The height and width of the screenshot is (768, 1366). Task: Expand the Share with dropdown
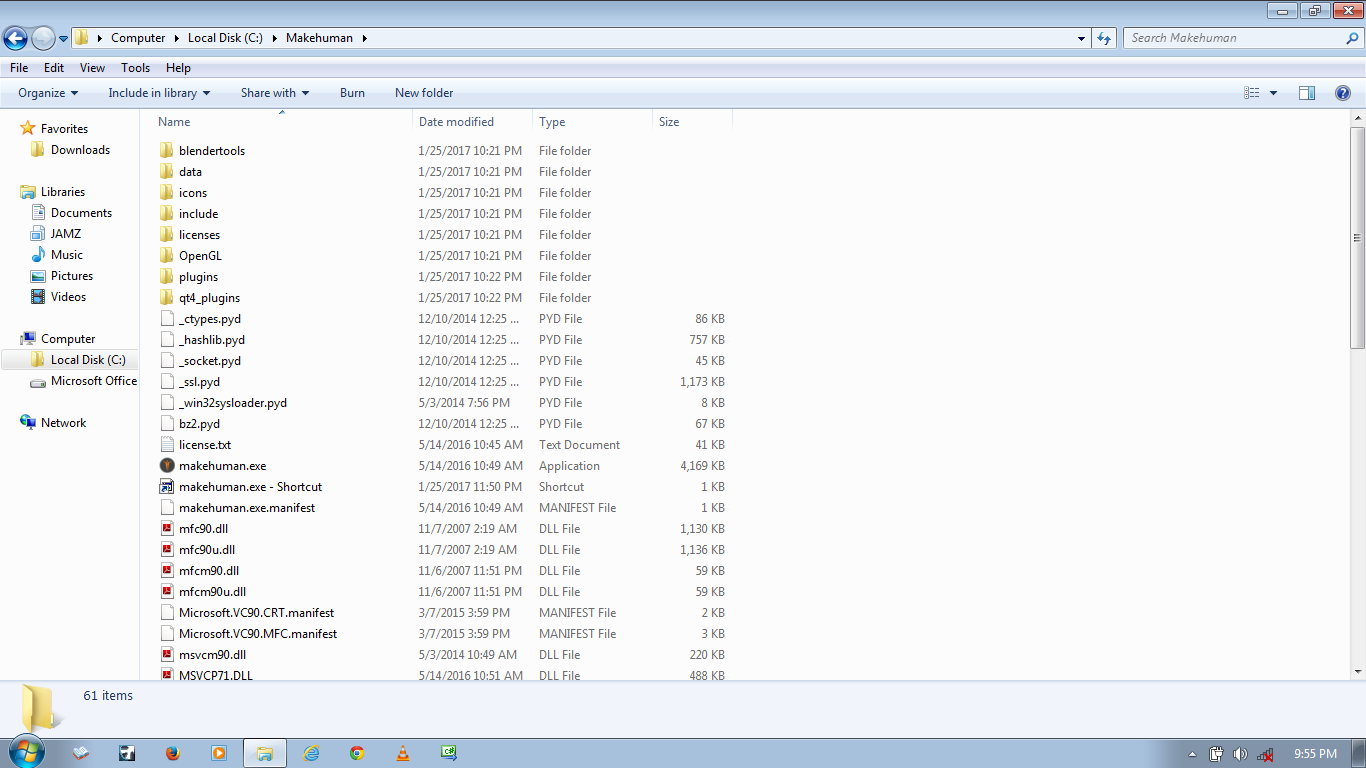click(275, 93)
